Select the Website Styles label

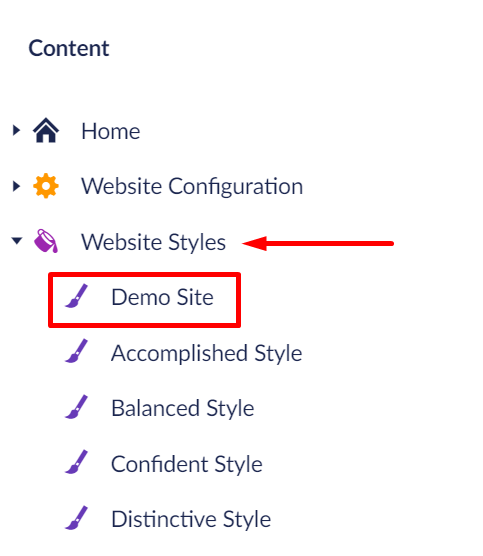tap(153, 243)
